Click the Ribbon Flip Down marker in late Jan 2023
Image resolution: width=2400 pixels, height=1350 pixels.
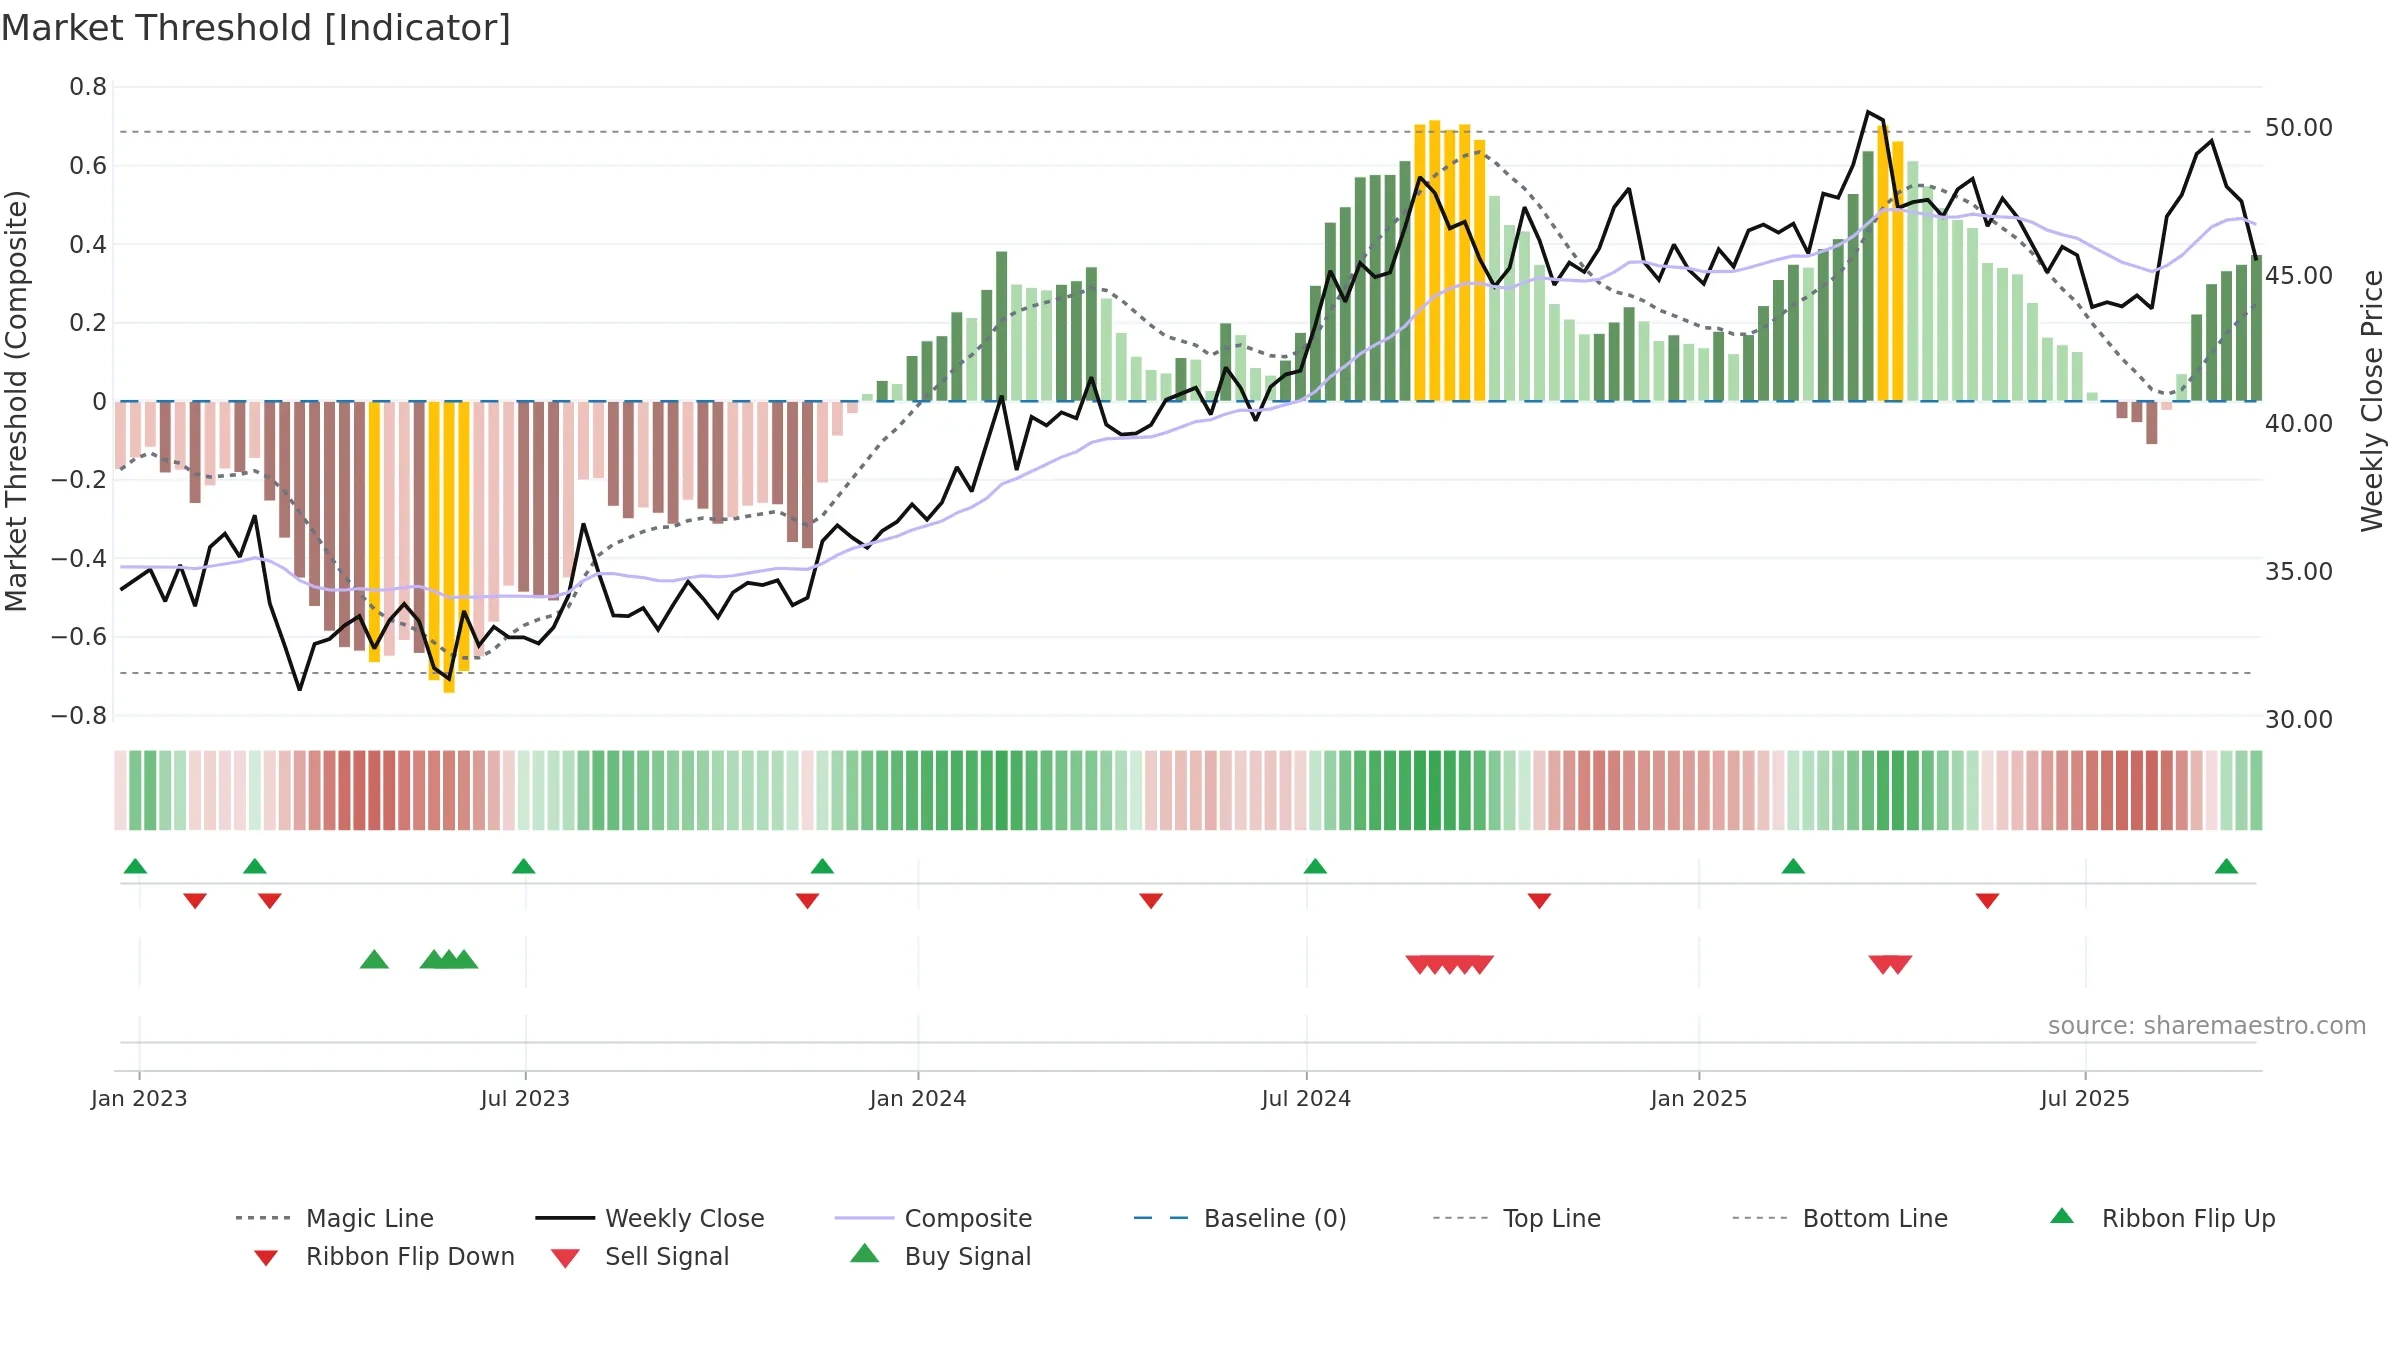(x=195, y=901)
